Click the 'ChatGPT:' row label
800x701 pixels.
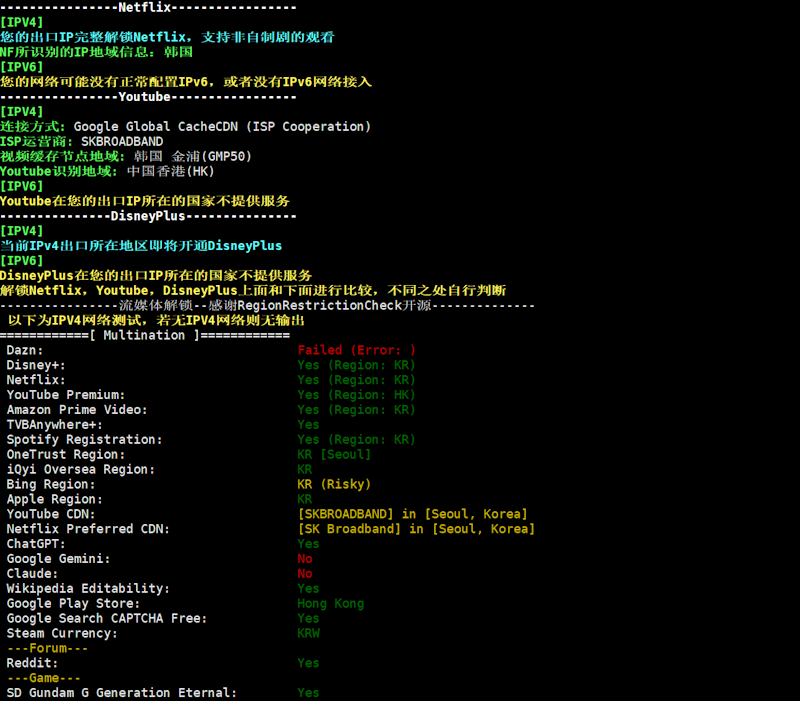point(36,544)
